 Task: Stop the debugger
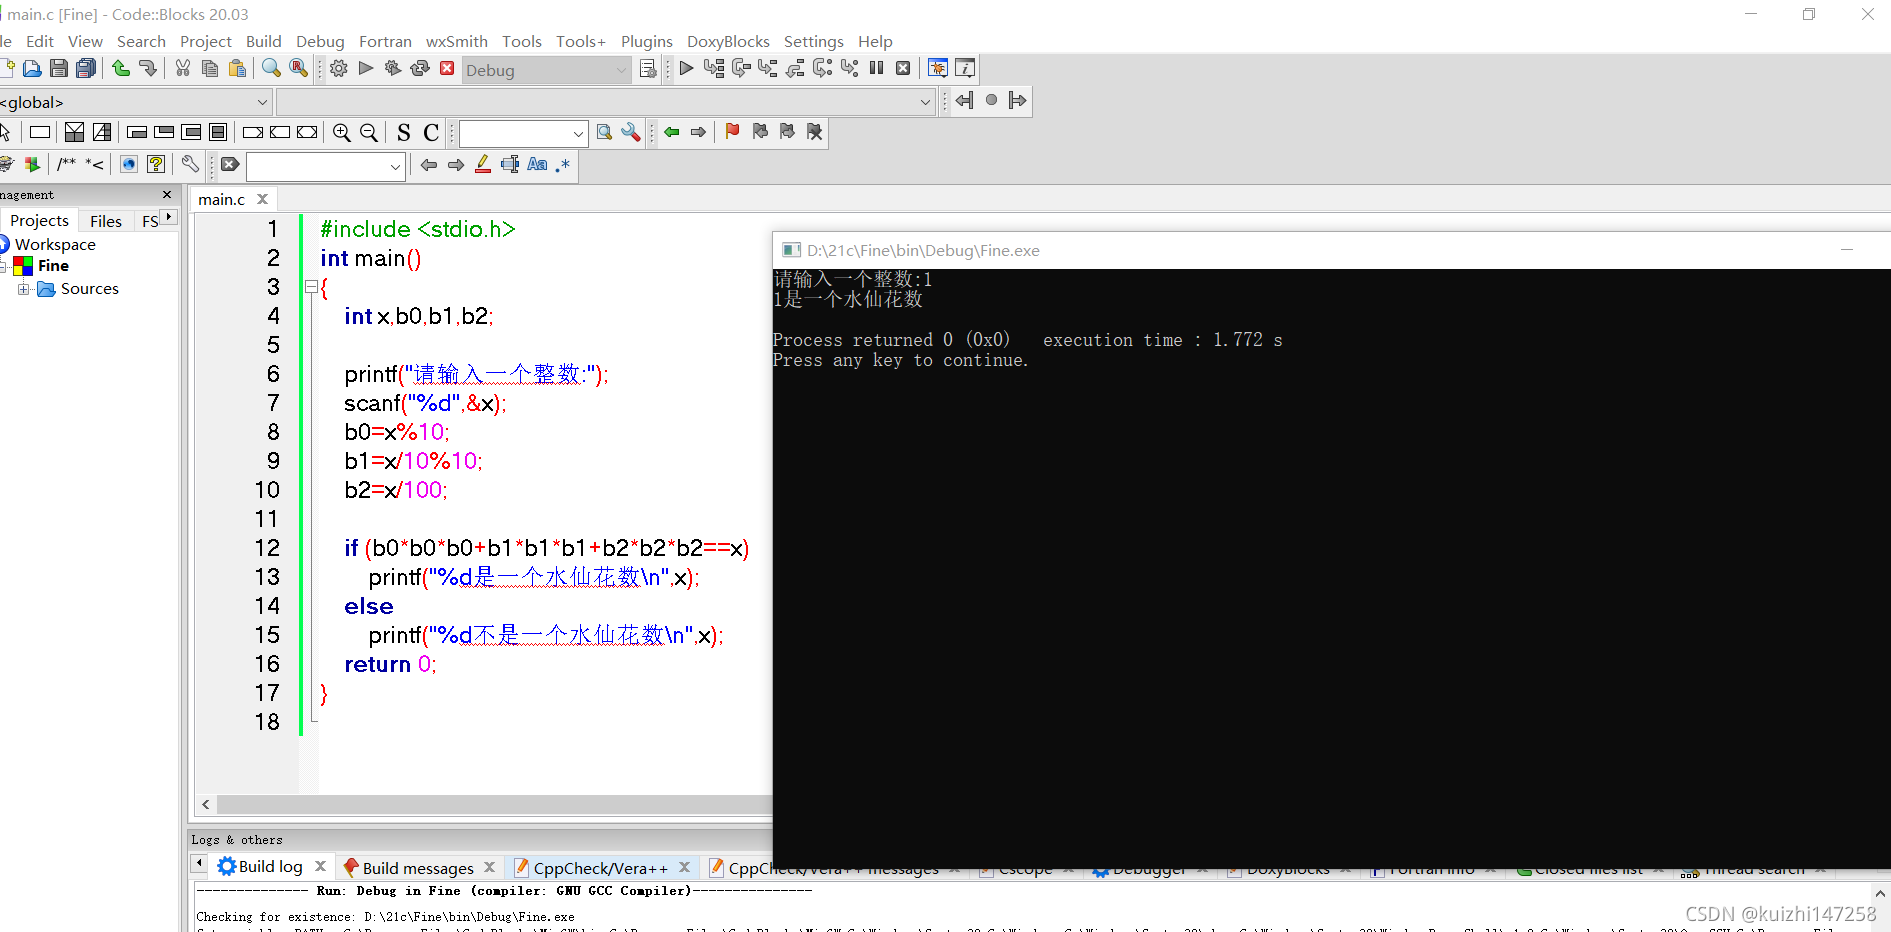pyautogui.click(x=903, y=68)
